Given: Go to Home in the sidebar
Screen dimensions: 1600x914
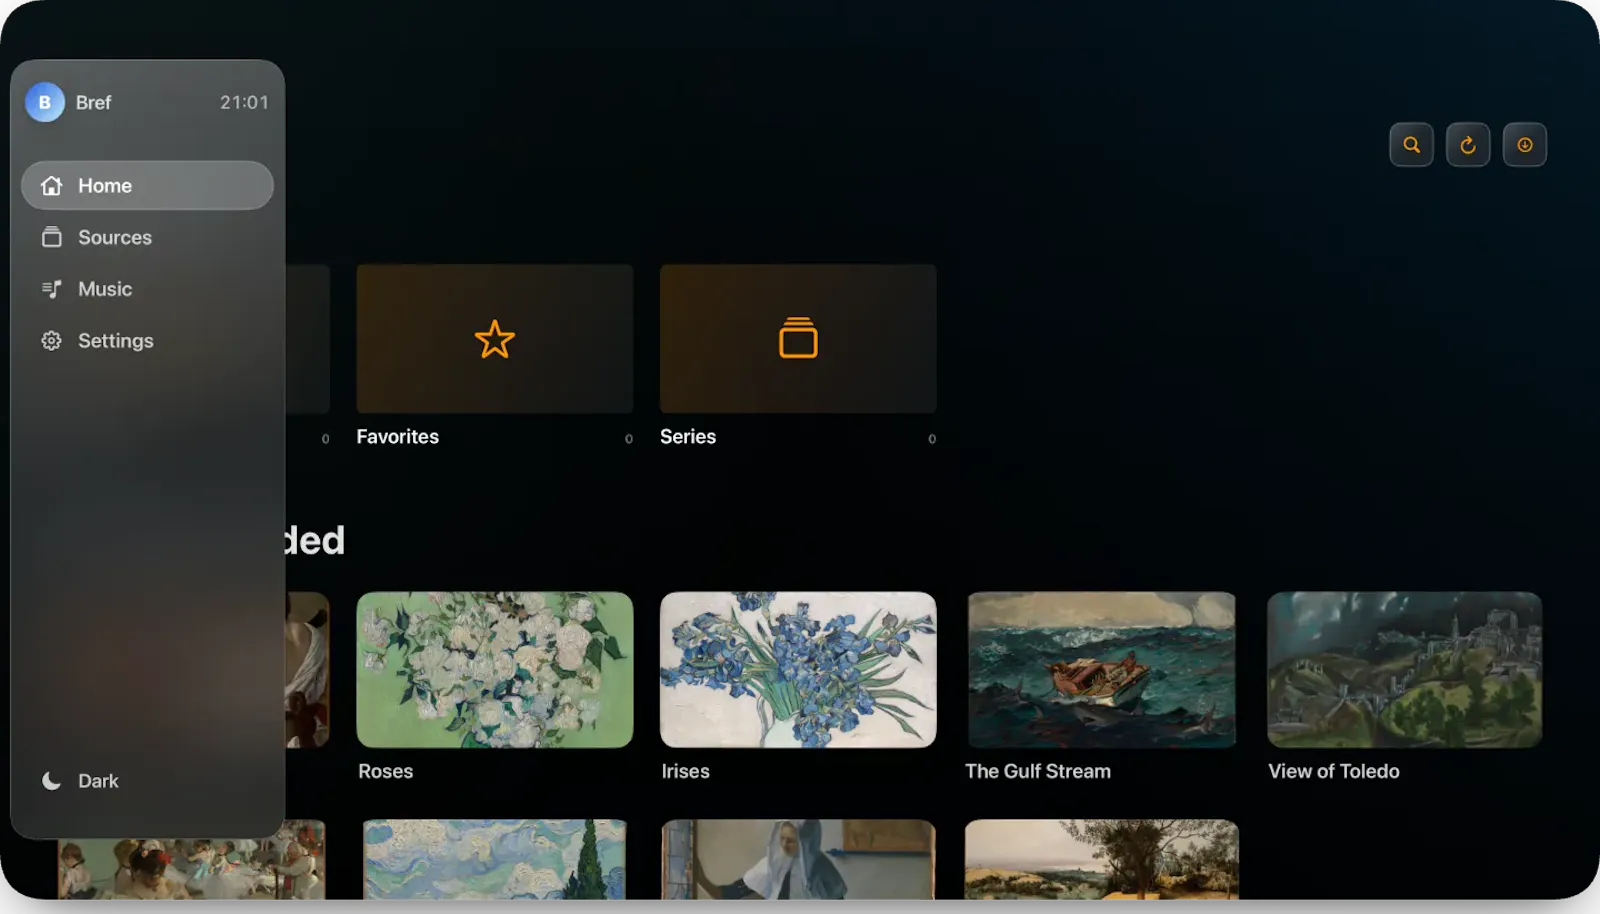Looking at the screenshot, I should pos(147,186).
